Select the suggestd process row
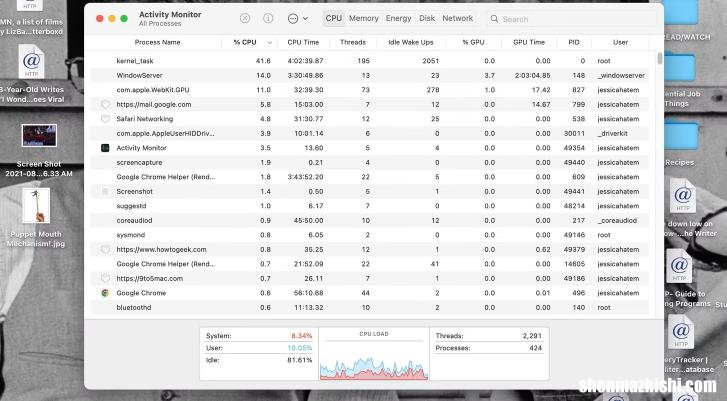 pos(370,206)
